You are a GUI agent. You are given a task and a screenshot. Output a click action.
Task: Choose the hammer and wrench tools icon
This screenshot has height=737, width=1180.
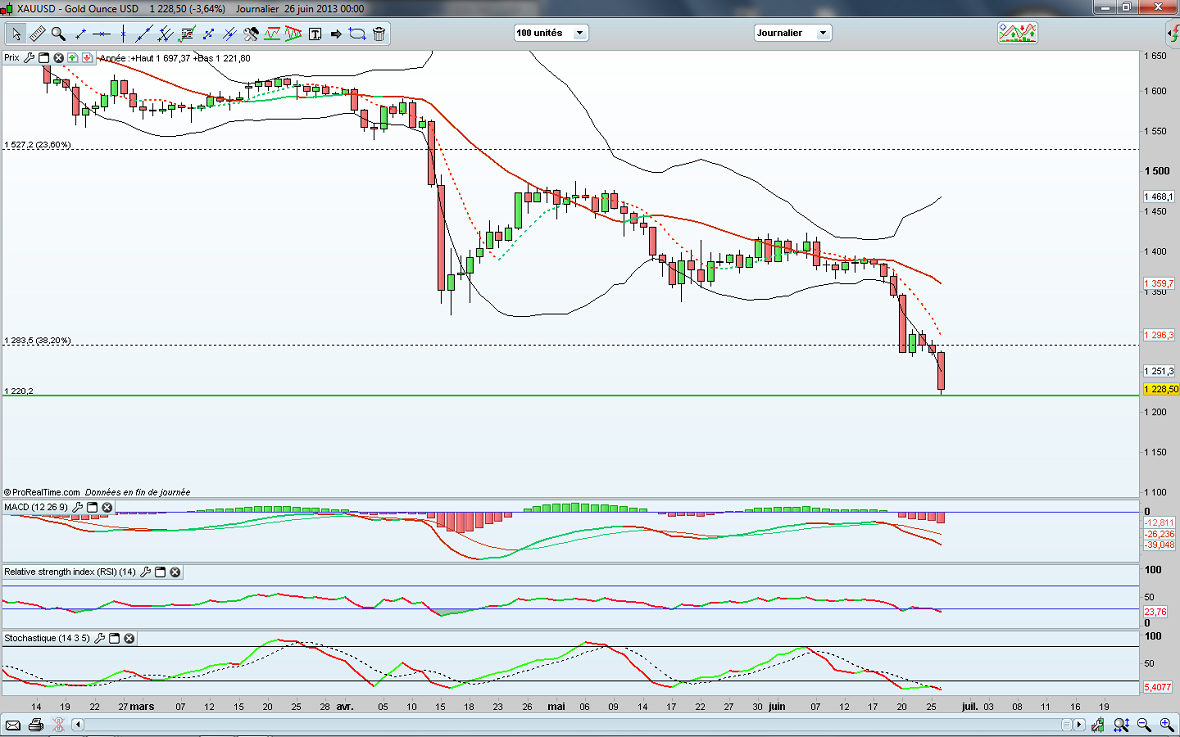(x=251, y=34)
